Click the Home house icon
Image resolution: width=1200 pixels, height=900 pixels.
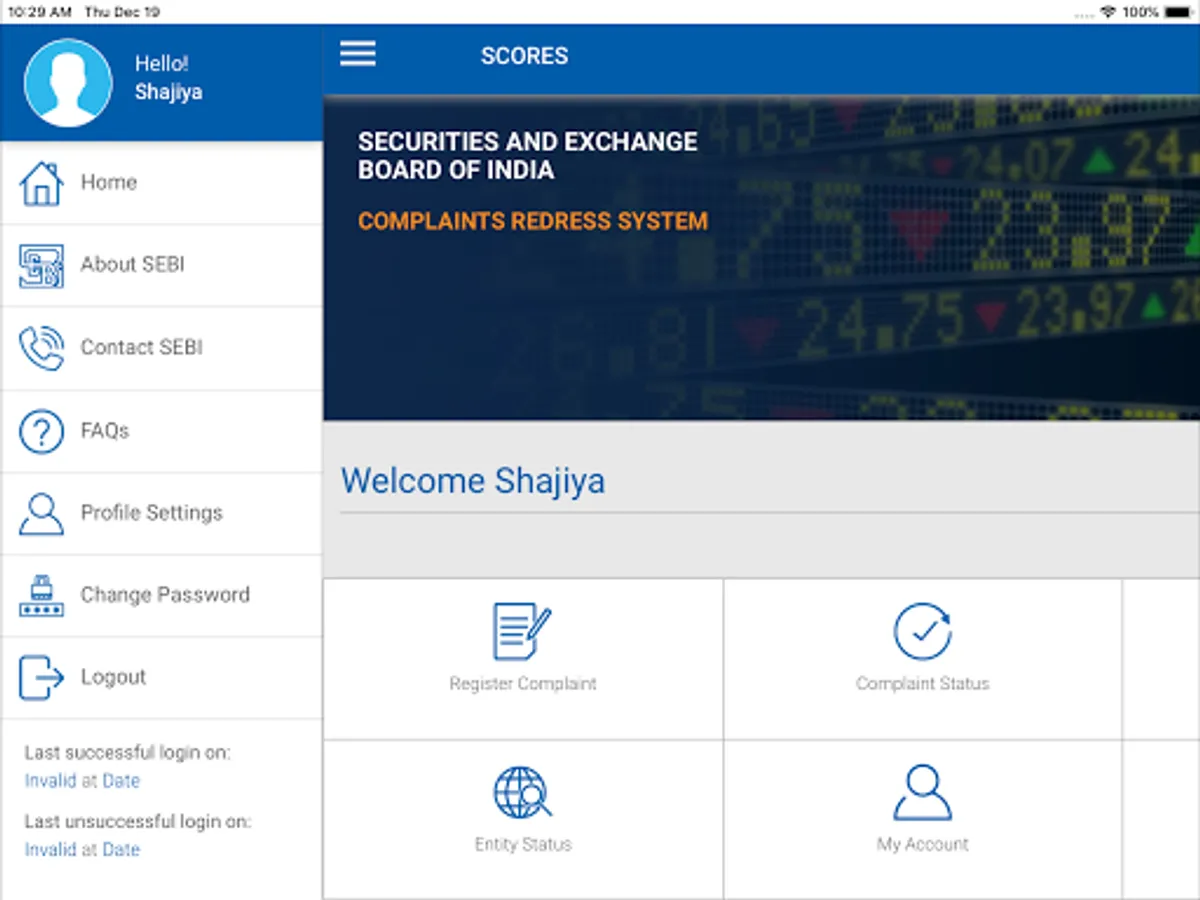tap(41, 183)
